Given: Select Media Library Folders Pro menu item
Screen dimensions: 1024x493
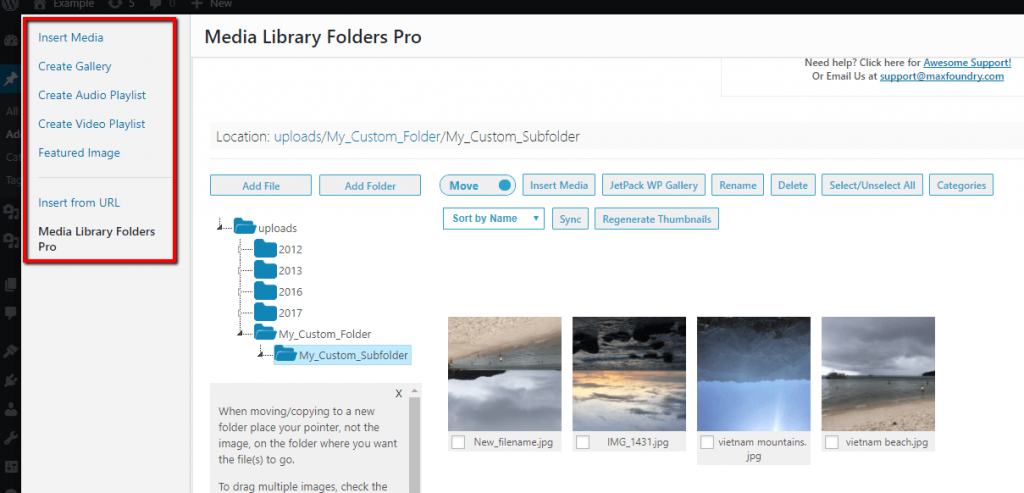Looking at the screenshot, I should pos(97,239).
